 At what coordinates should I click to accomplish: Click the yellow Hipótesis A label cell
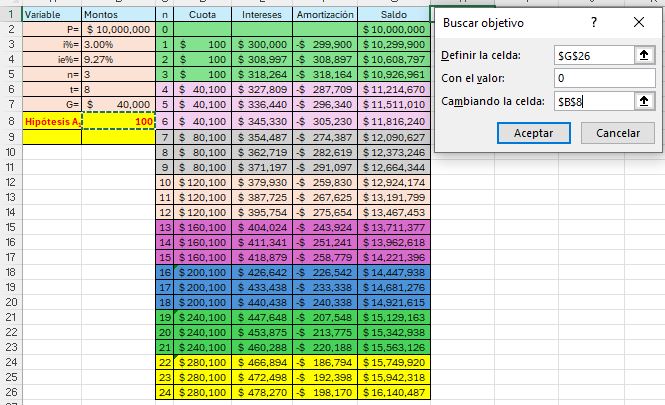click(51, 120)
